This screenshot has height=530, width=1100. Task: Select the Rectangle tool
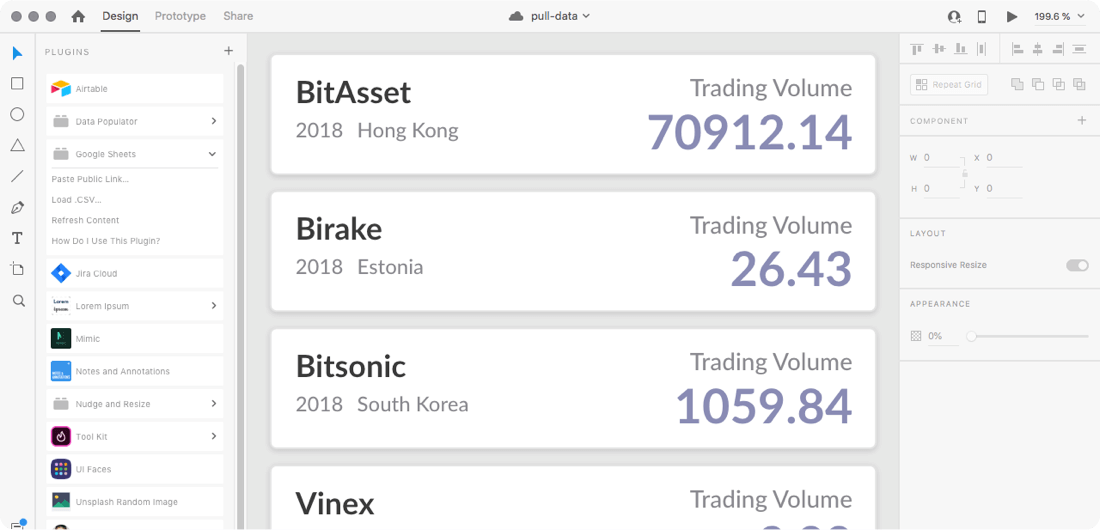(17, 84)
